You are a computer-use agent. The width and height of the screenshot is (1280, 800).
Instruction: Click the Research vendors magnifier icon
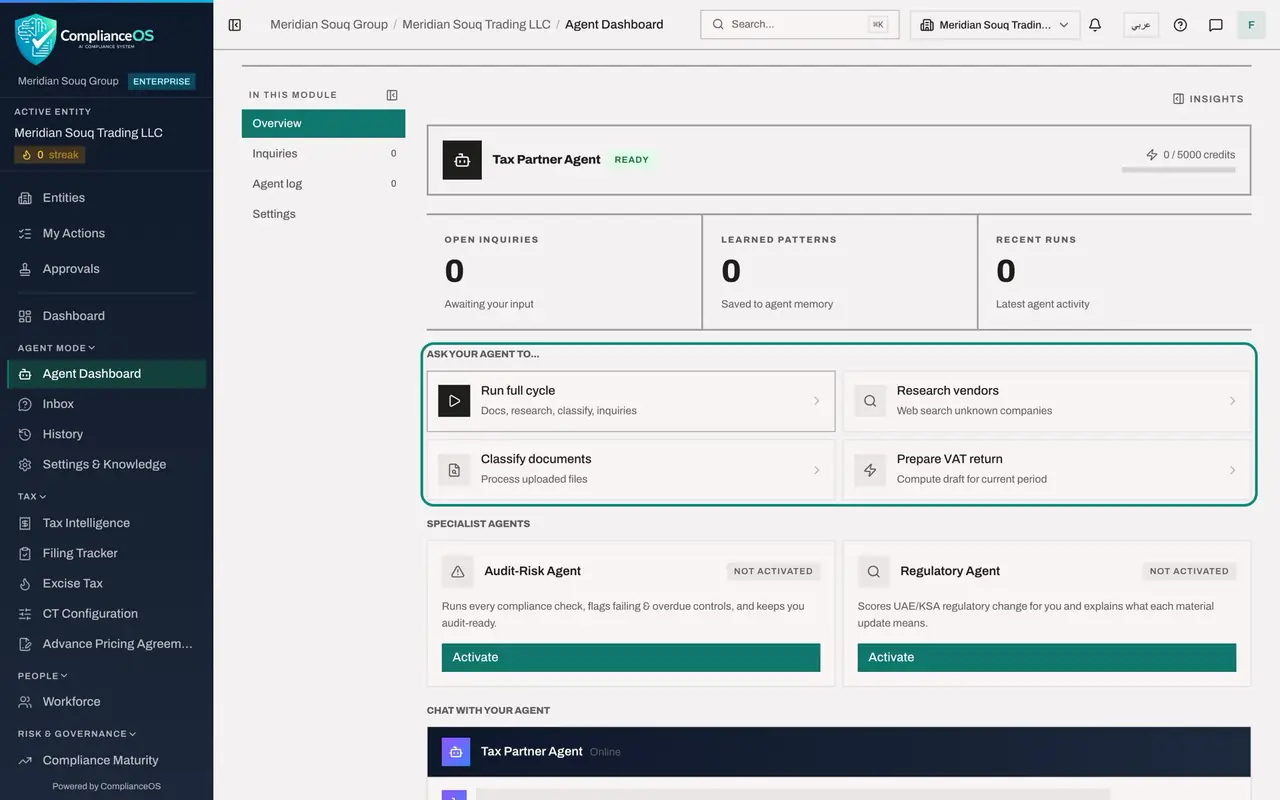(x=870, y=401)
